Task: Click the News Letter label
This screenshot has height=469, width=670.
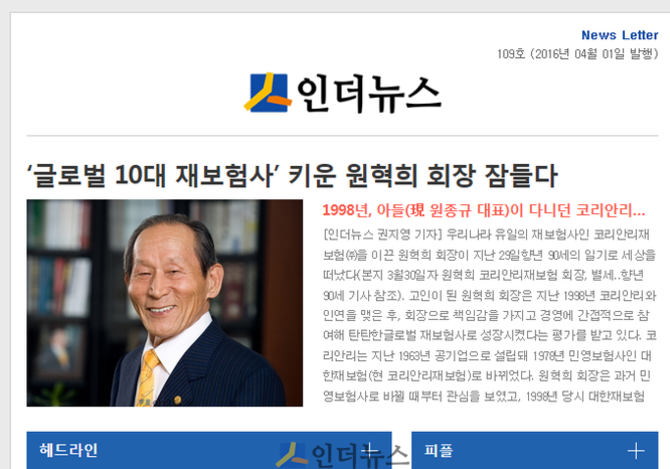Action: (x=620, y=35)
